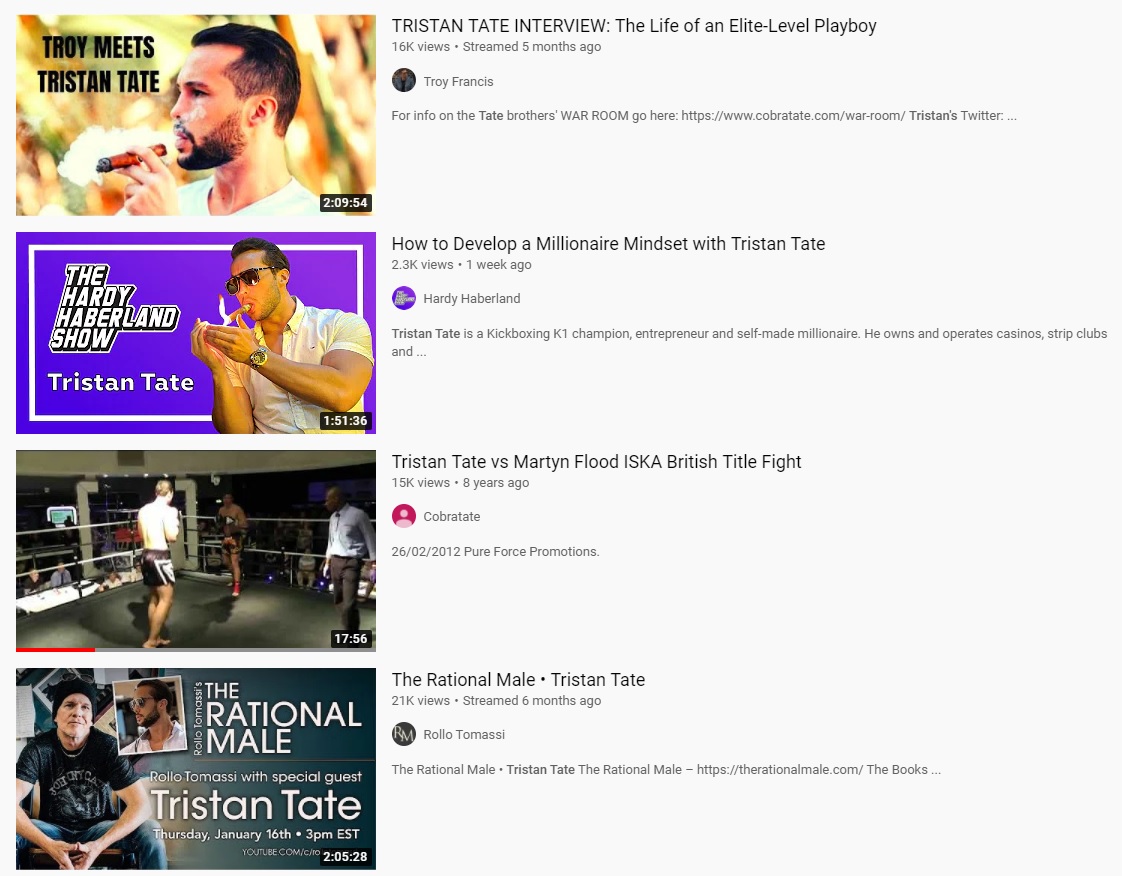
Task: Visit Rollo Tomassi channel name link
Action: pos(464,735)
